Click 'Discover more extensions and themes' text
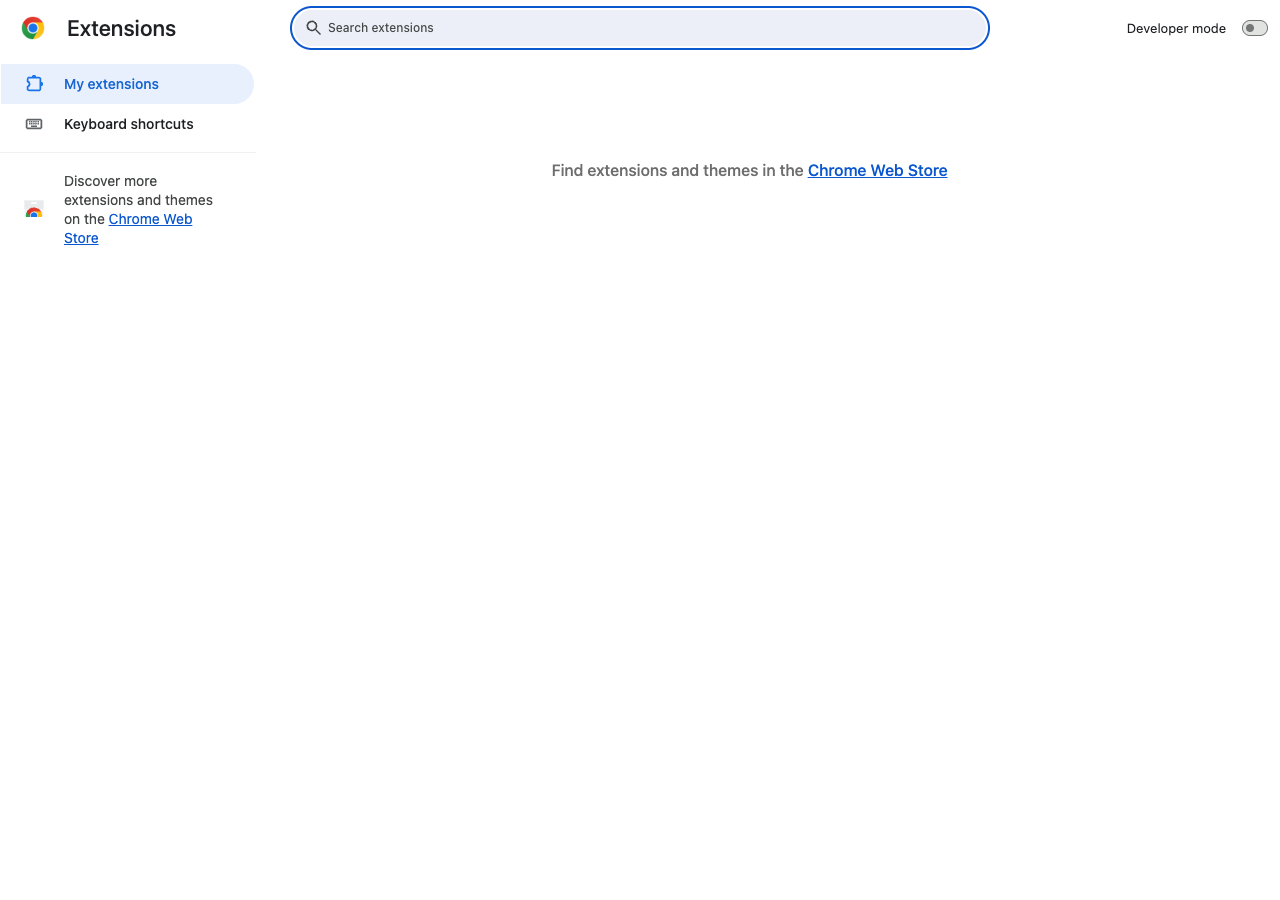1280x900 pixels. 138,190
